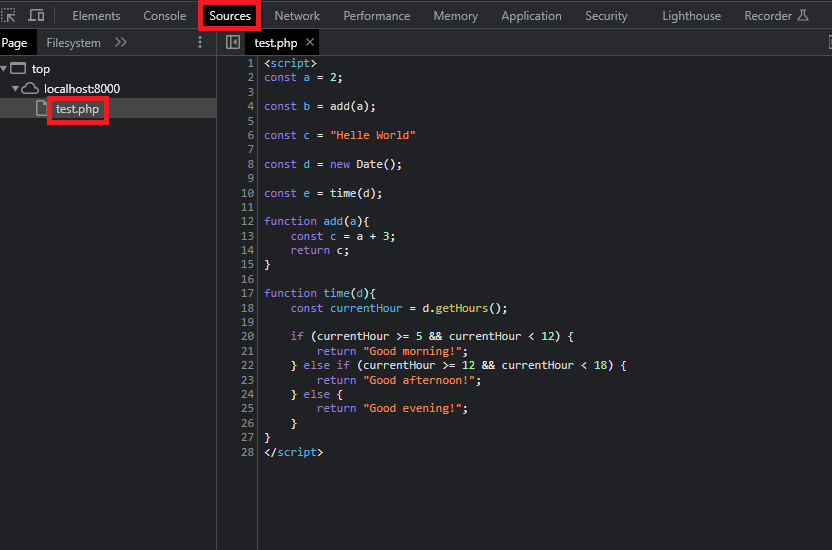
Task: Toggle the debugger sidebar at right edge
Action: (828, 43)
